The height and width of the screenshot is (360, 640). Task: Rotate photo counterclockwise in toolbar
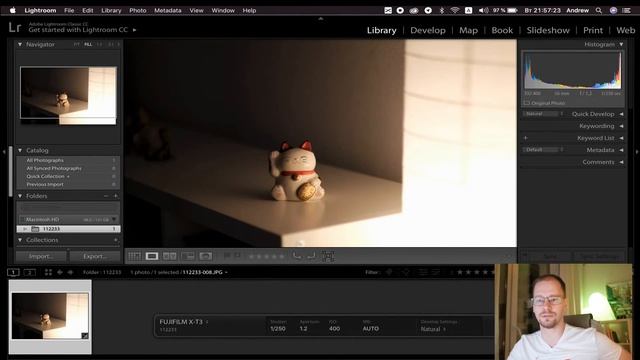pos(297,256)
